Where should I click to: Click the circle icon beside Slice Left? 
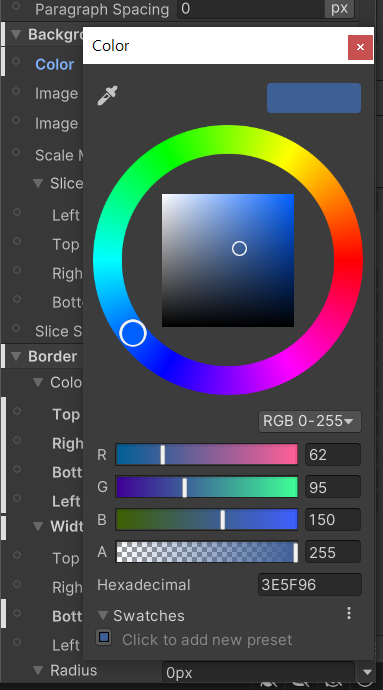[17, 212]
